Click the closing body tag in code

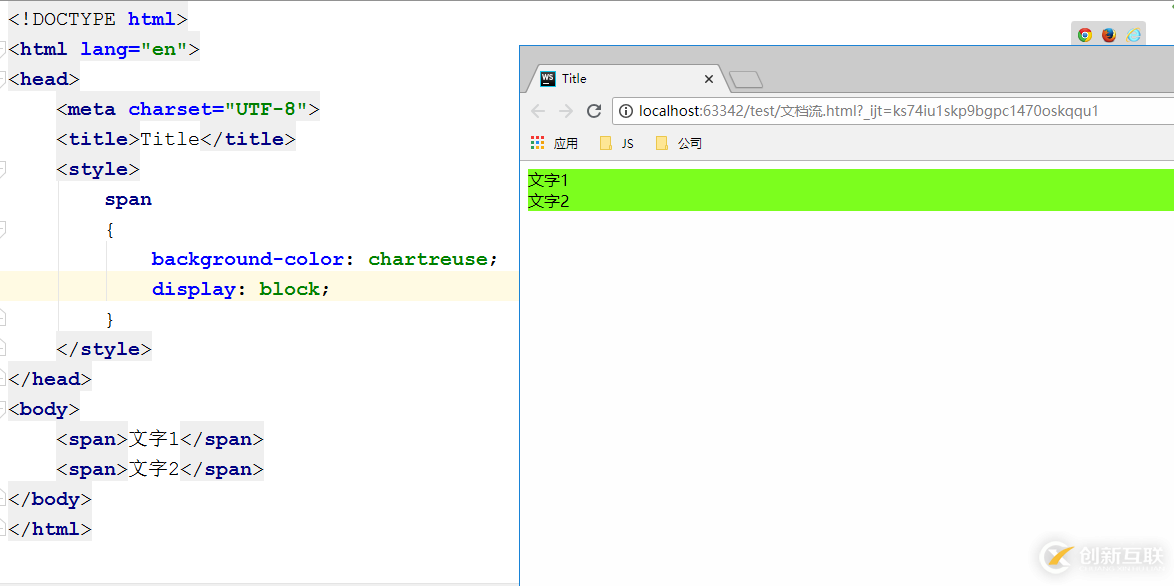tap(50, 498)
